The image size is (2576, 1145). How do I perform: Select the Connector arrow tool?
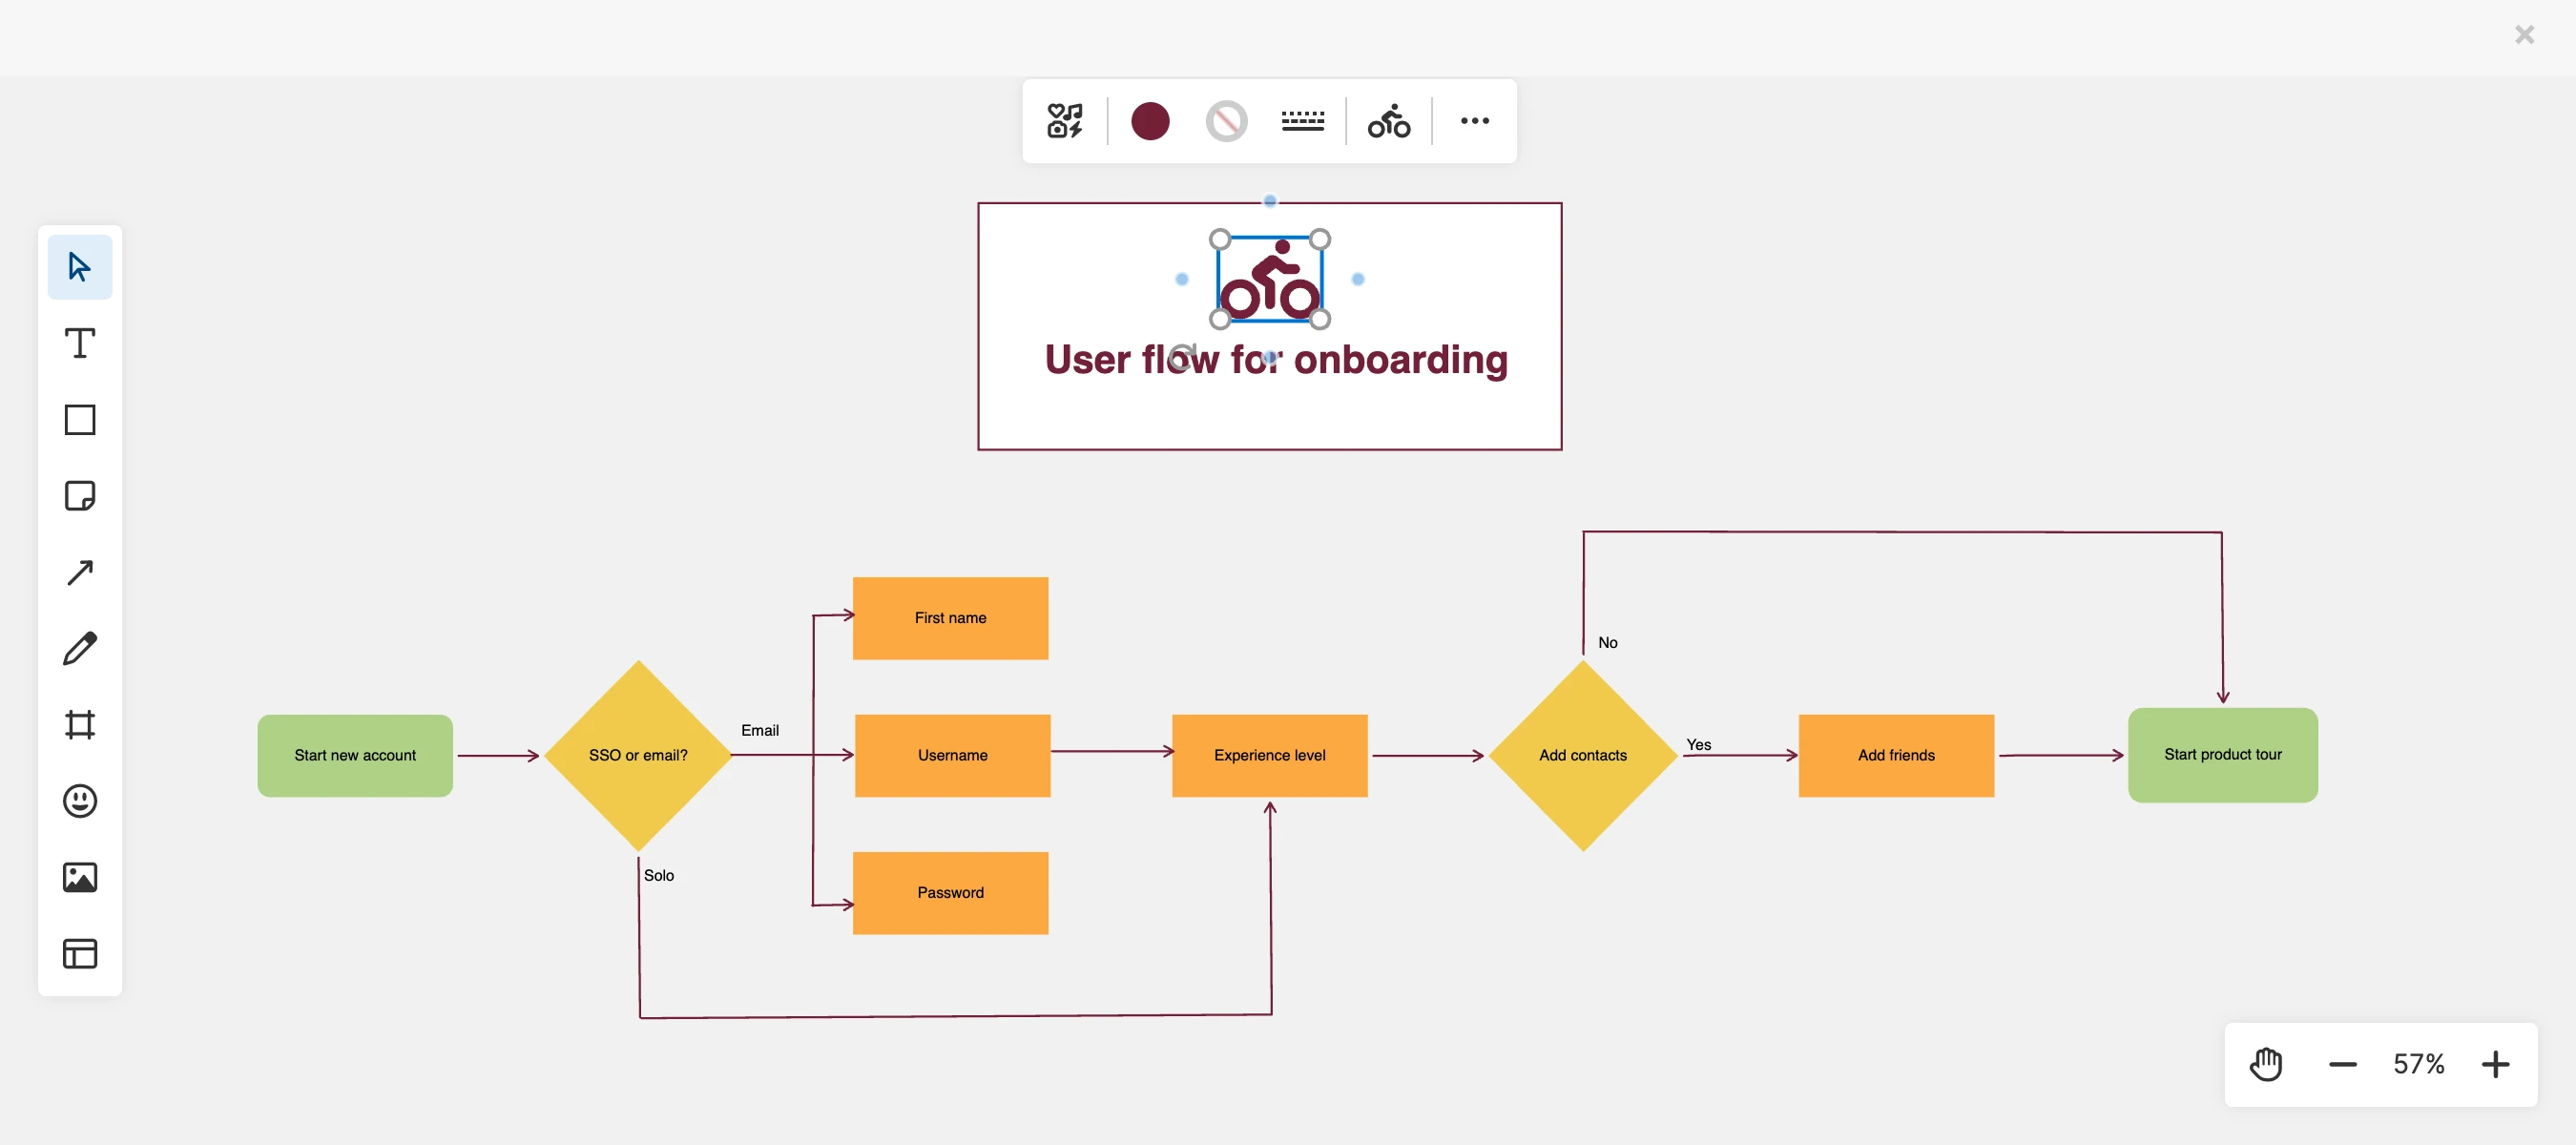(80, 572)
